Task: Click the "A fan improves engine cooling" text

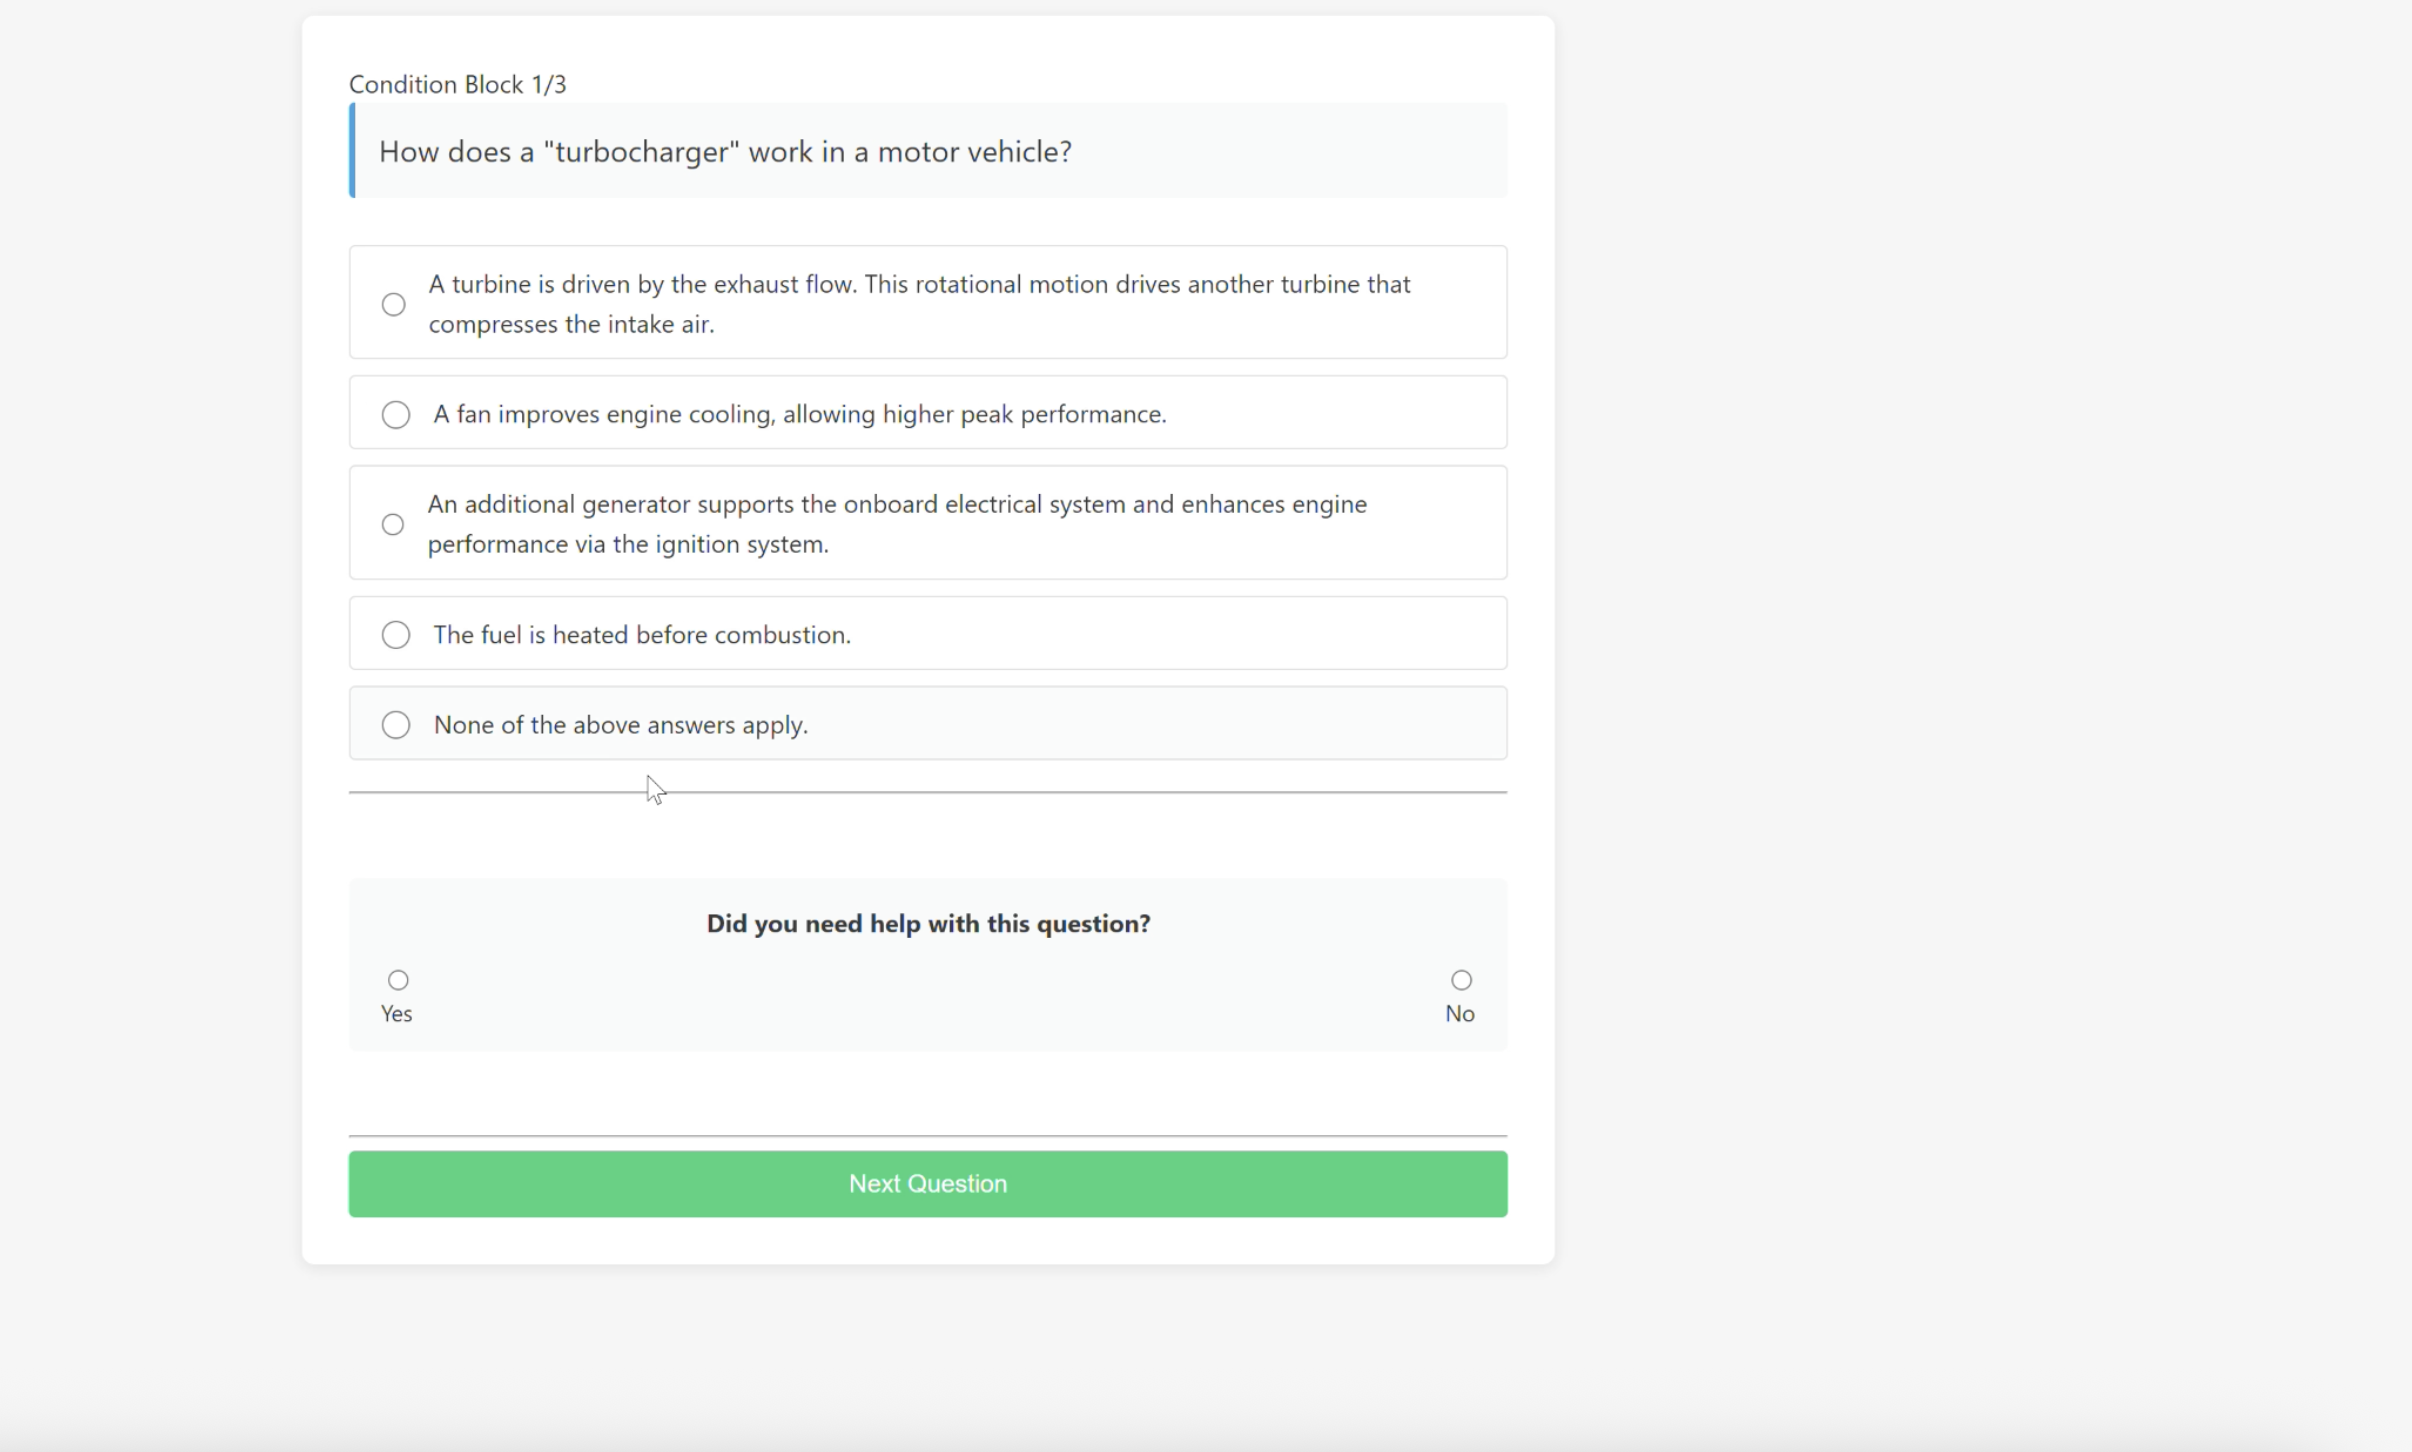Action: tap(800, 415)
